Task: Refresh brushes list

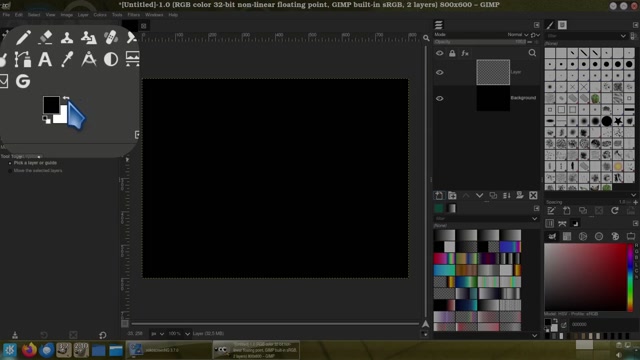Action: click(615, 211)
